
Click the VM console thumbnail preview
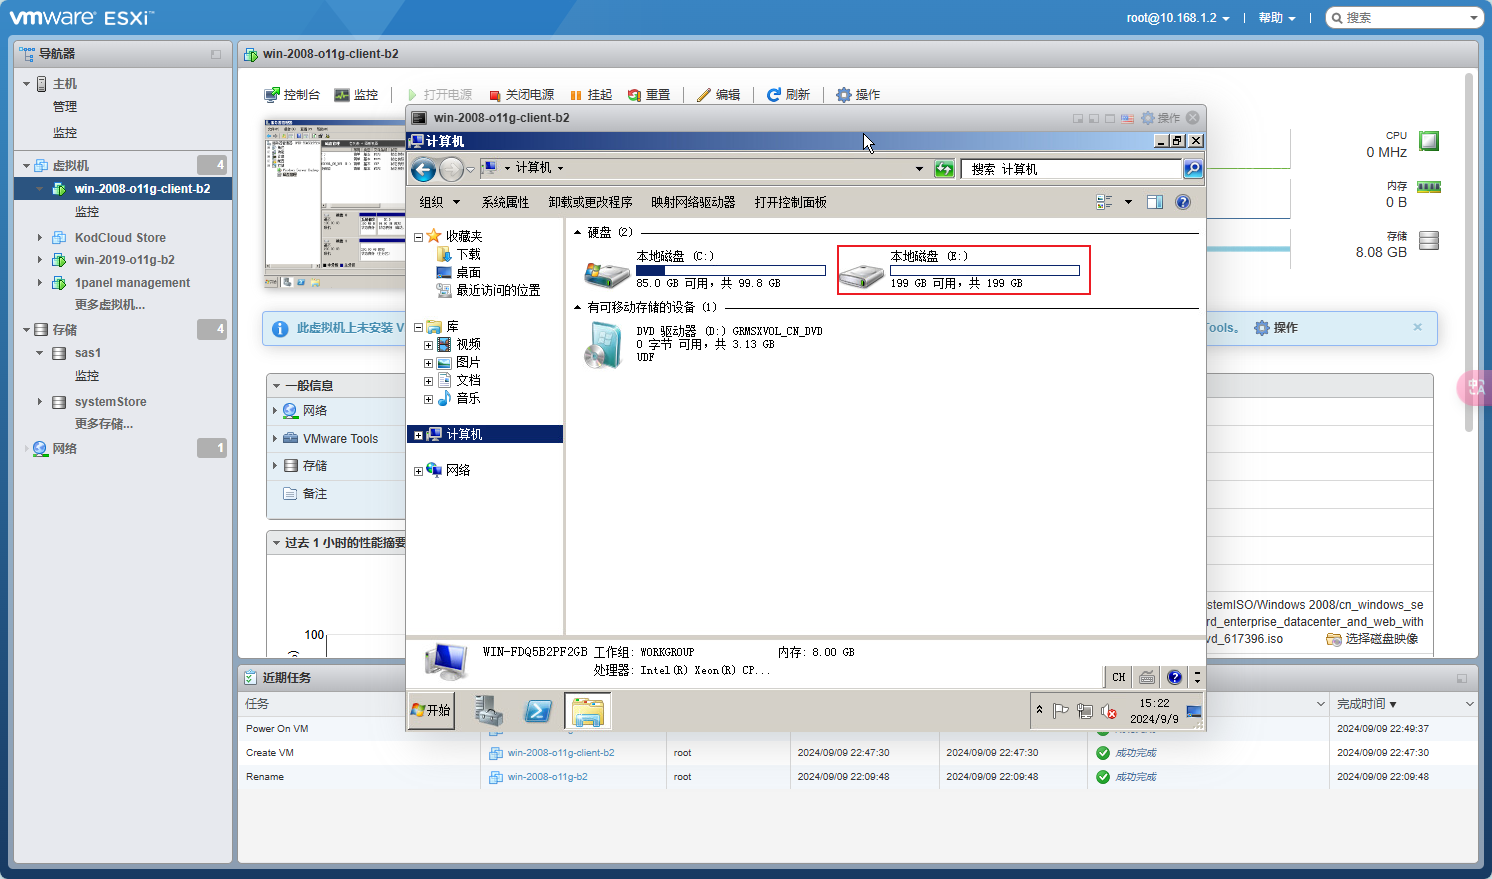pos(335,205)
